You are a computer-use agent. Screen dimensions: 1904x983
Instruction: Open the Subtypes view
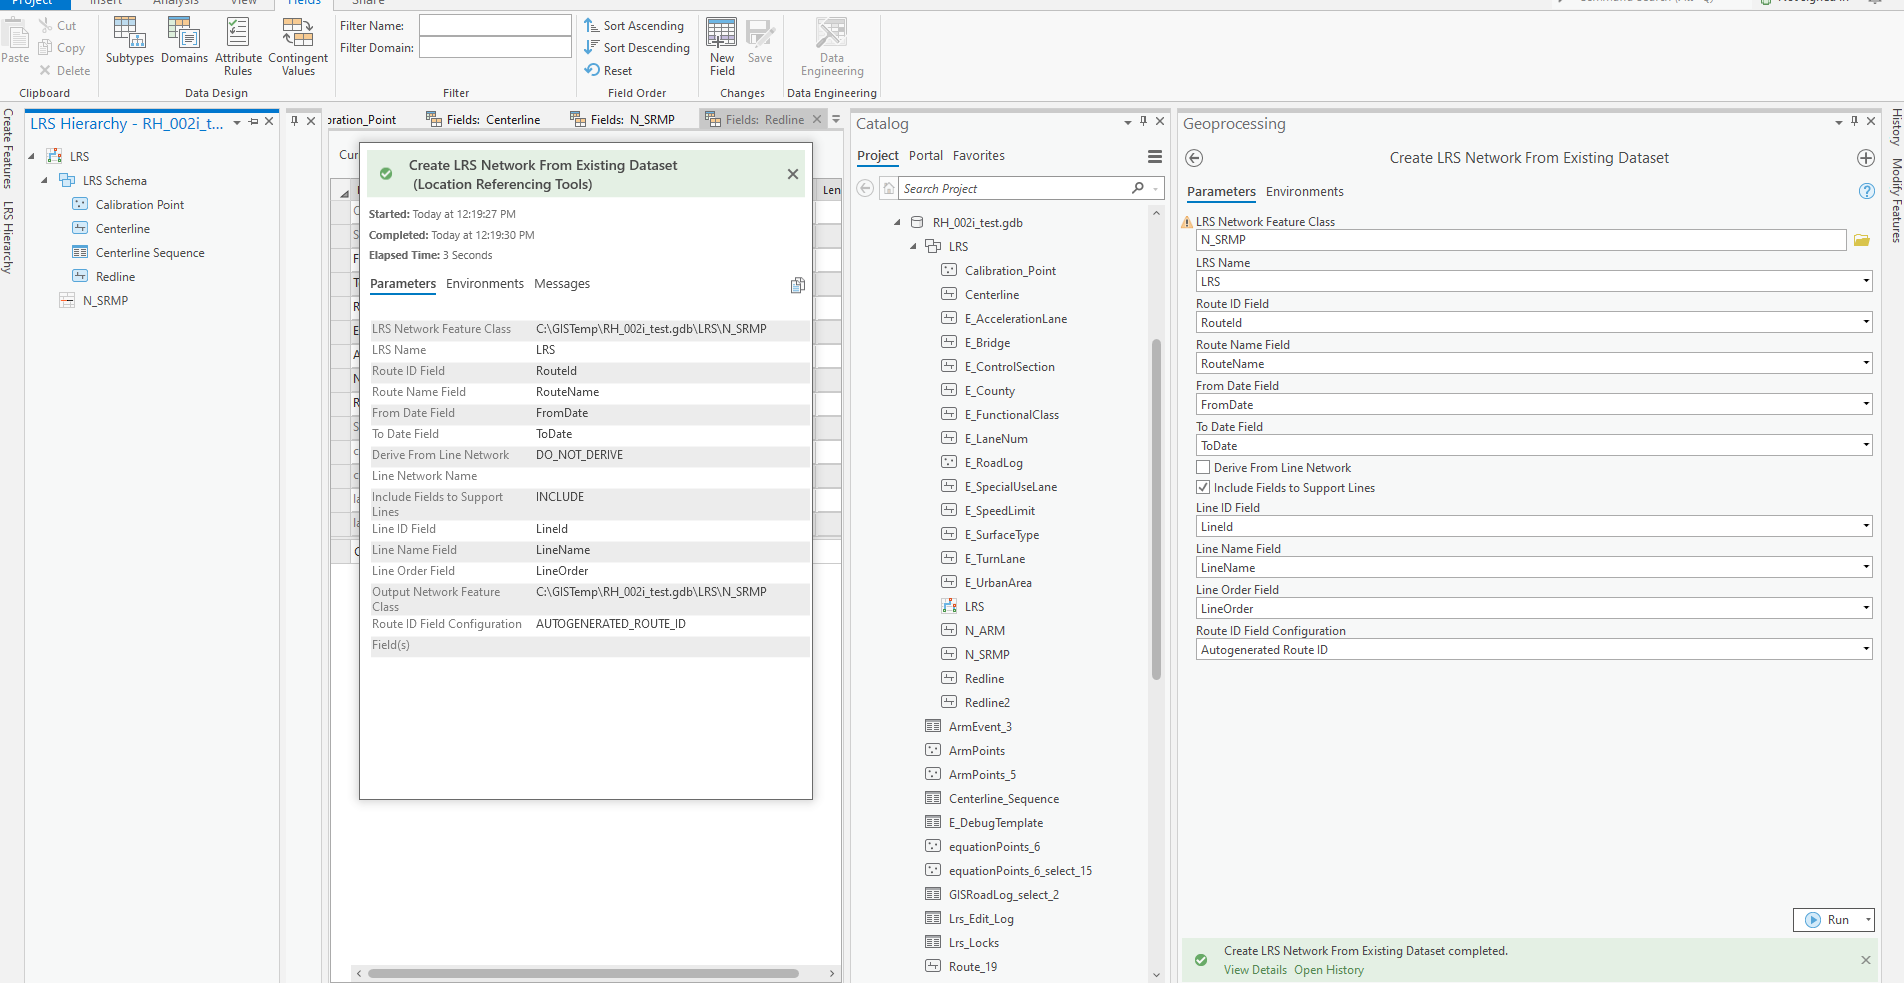(x=130, y=41)
